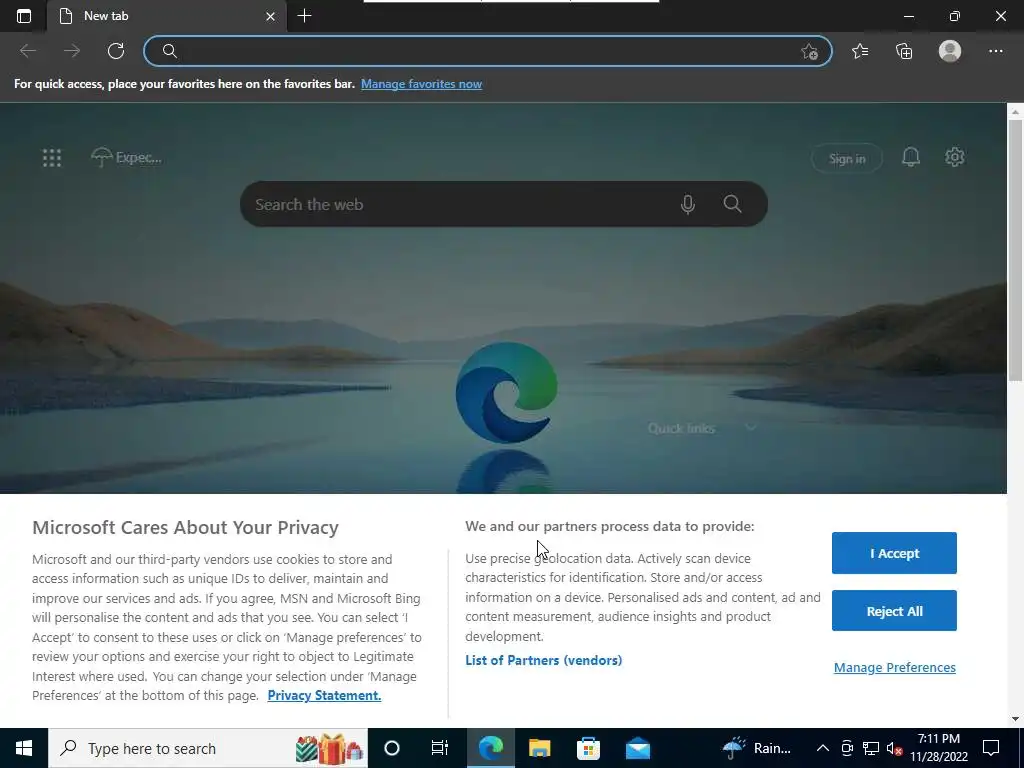Screen dimensions: 1024x768
Task: Click Microsoft Edge taskbar icon
Action: 490,748
